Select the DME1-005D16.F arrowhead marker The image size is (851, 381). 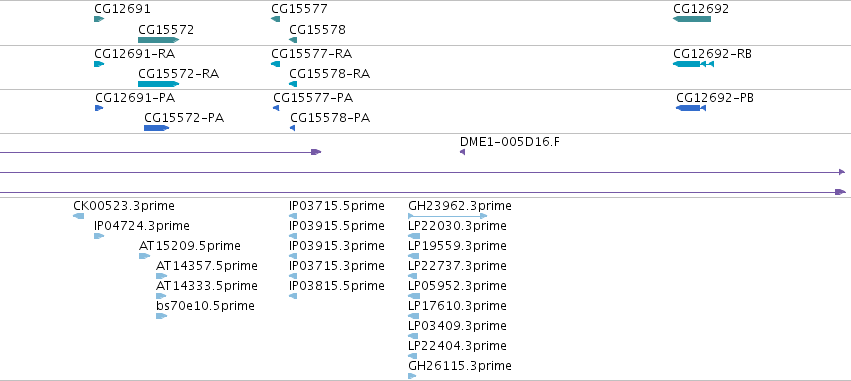point(462,152)
